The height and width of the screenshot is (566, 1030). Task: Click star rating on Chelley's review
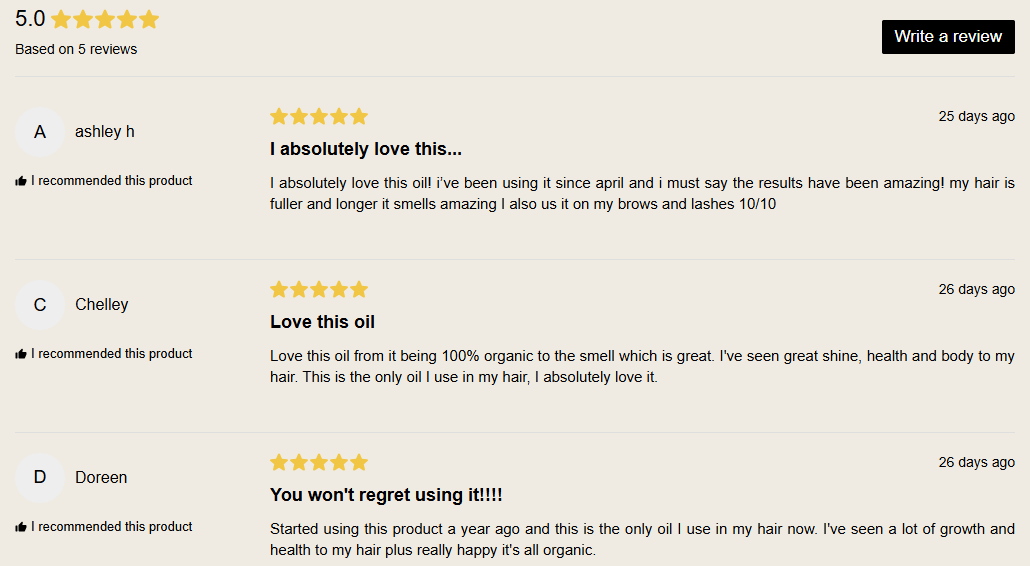point(319,290)
